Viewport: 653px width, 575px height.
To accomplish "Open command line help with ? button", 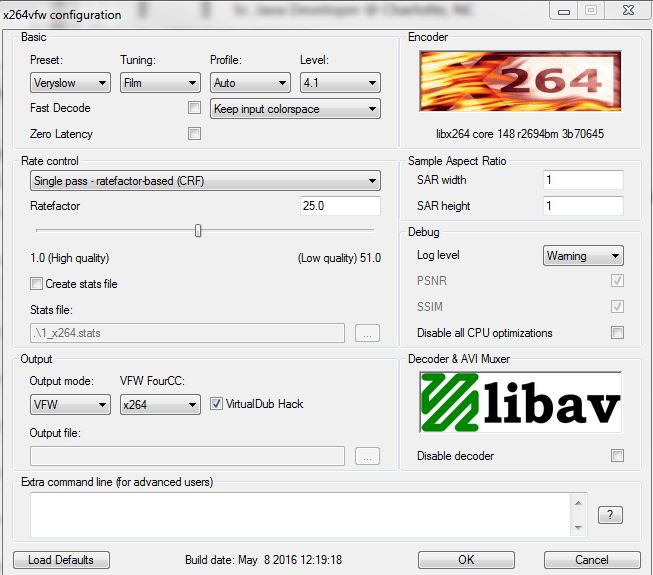I will [x=610, y=515].
